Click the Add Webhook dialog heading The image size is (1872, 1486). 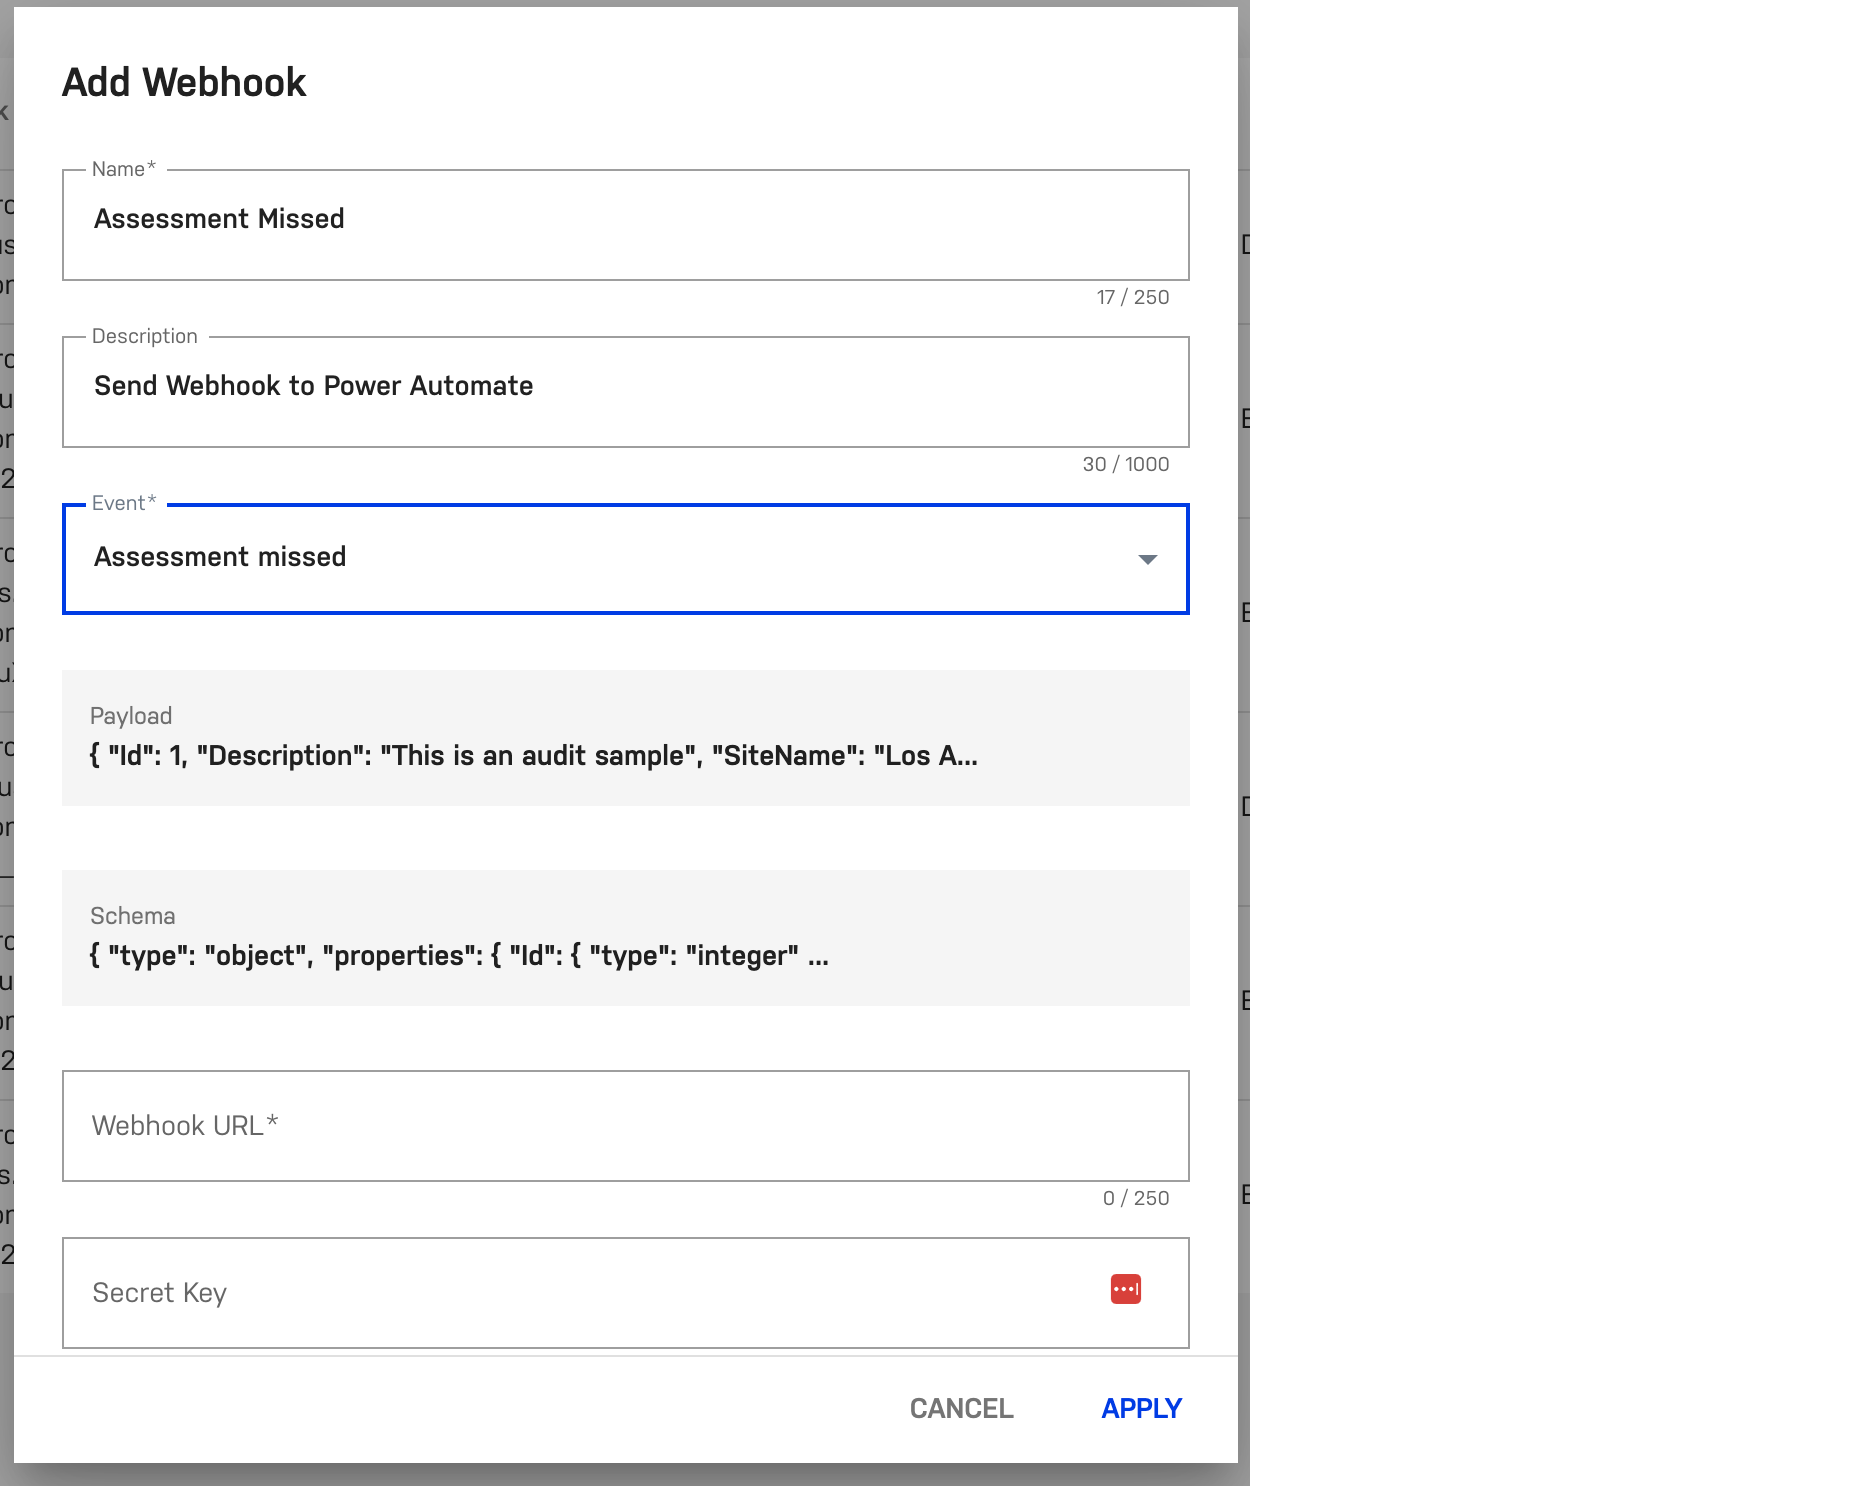click(184, 82)
